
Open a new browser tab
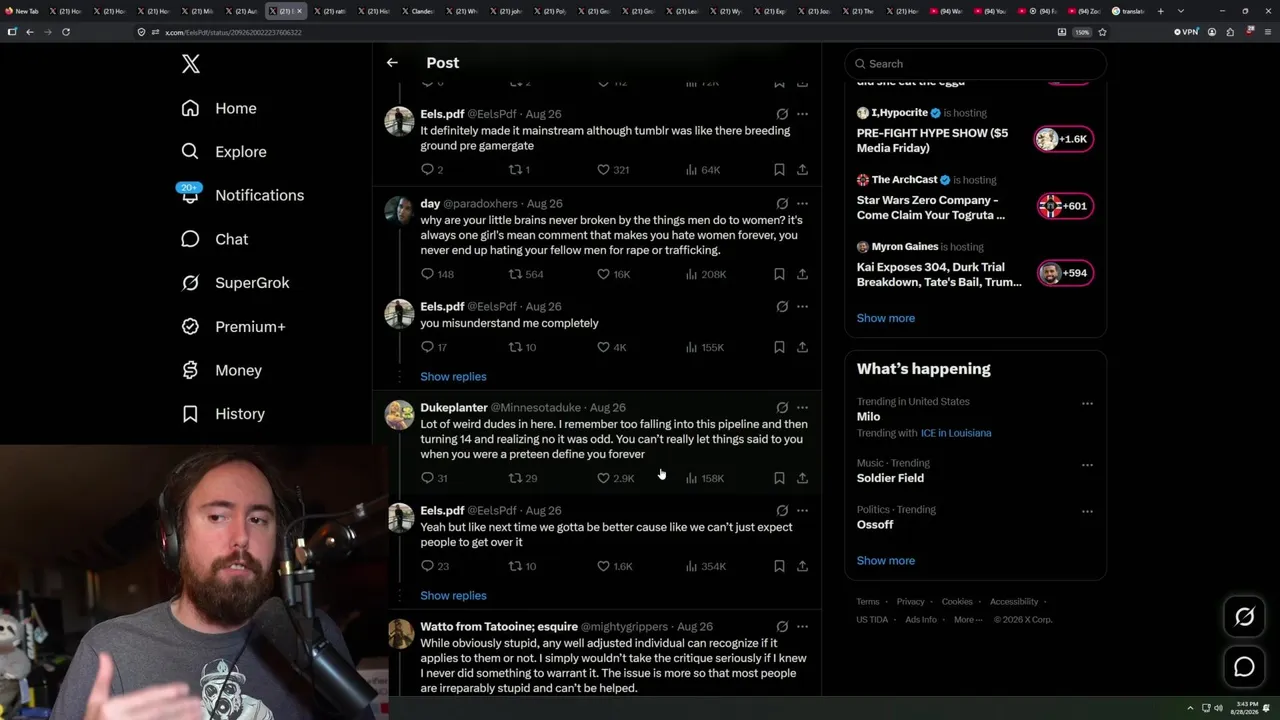pos(1160,11)
